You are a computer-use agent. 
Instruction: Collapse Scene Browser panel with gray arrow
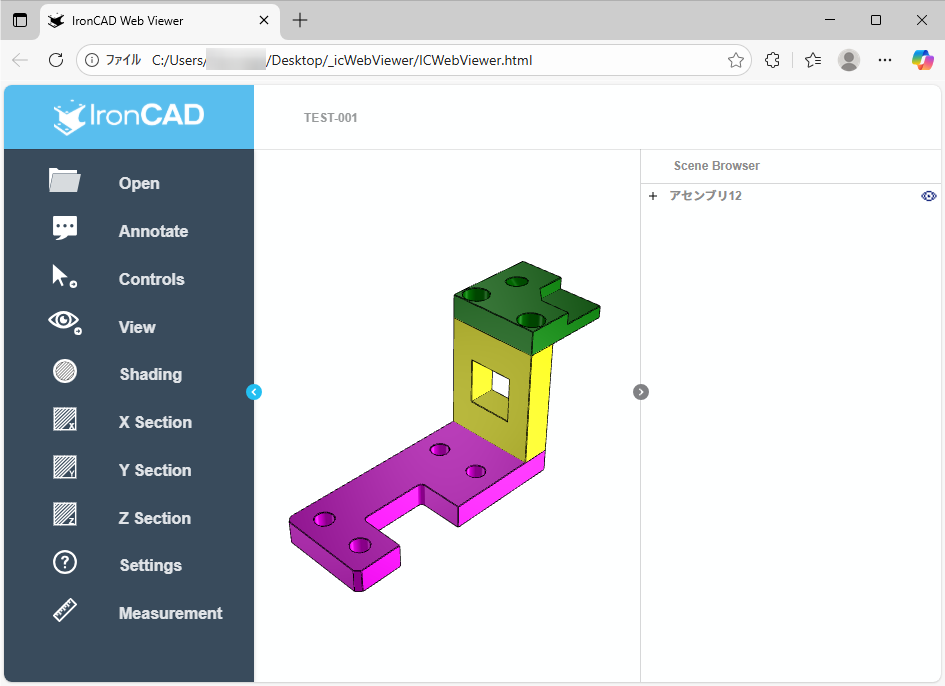pyautogui.click(x=641, y=392)
